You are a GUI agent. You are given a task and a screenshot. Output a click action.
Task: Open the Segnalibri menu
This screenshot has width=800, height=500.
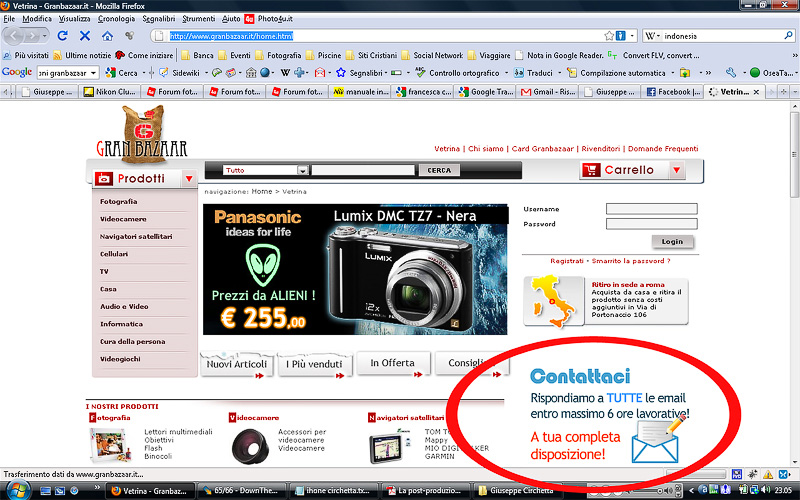coord(159,19)
